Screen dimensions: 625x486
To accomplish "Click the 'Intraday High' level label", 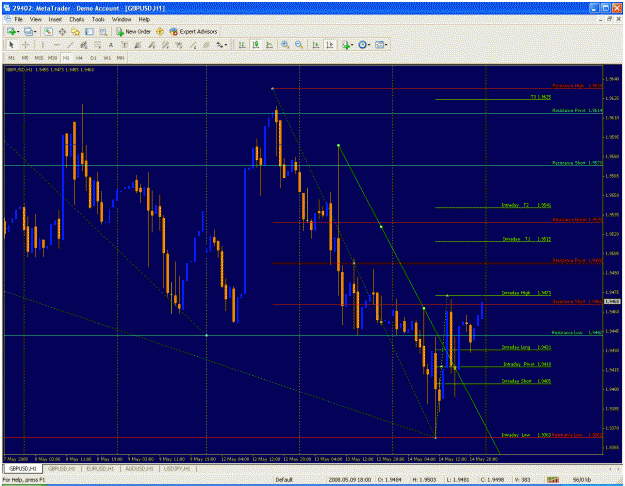I will (x=526, y=293).
